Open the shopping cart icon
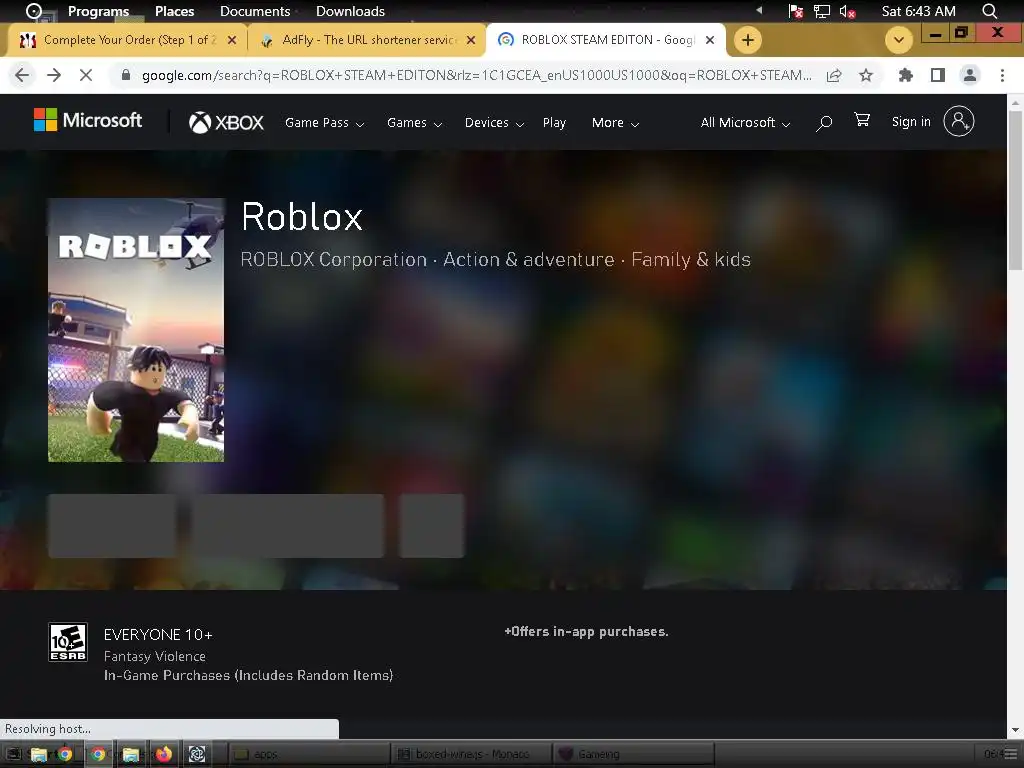 (862, 120)
